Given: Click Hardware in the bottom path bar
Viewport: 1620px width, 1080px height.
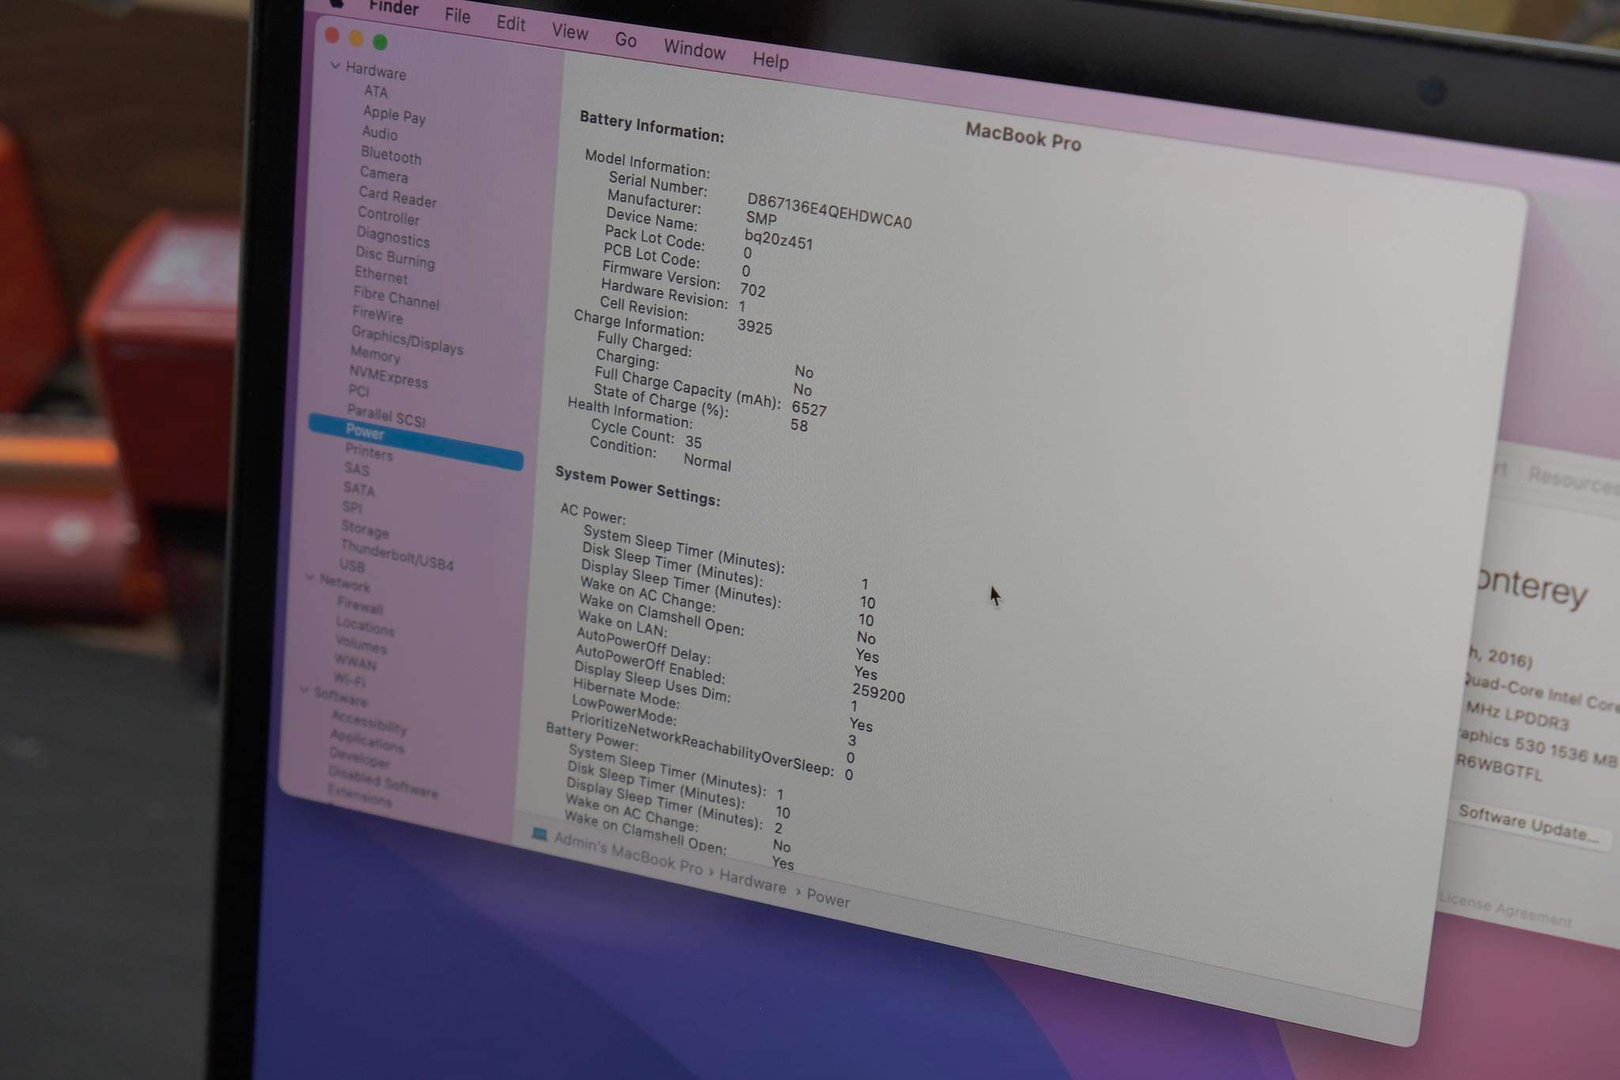Looking at the screenshot, I should 752,882.
